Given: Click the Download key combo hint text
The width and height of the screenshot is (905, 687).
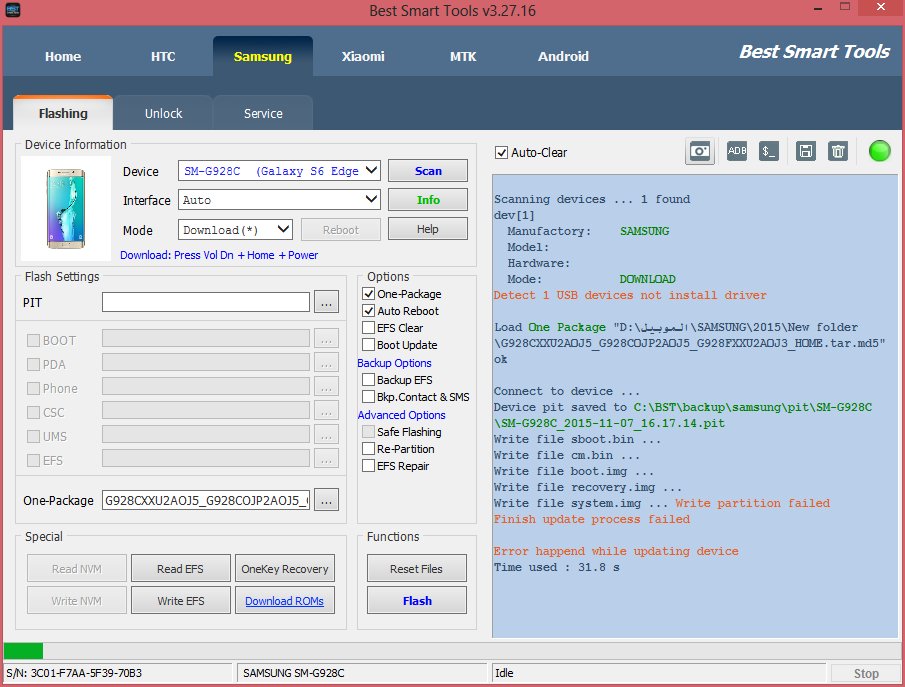Looking at the screenshot, I should click(x=219, y=255).
